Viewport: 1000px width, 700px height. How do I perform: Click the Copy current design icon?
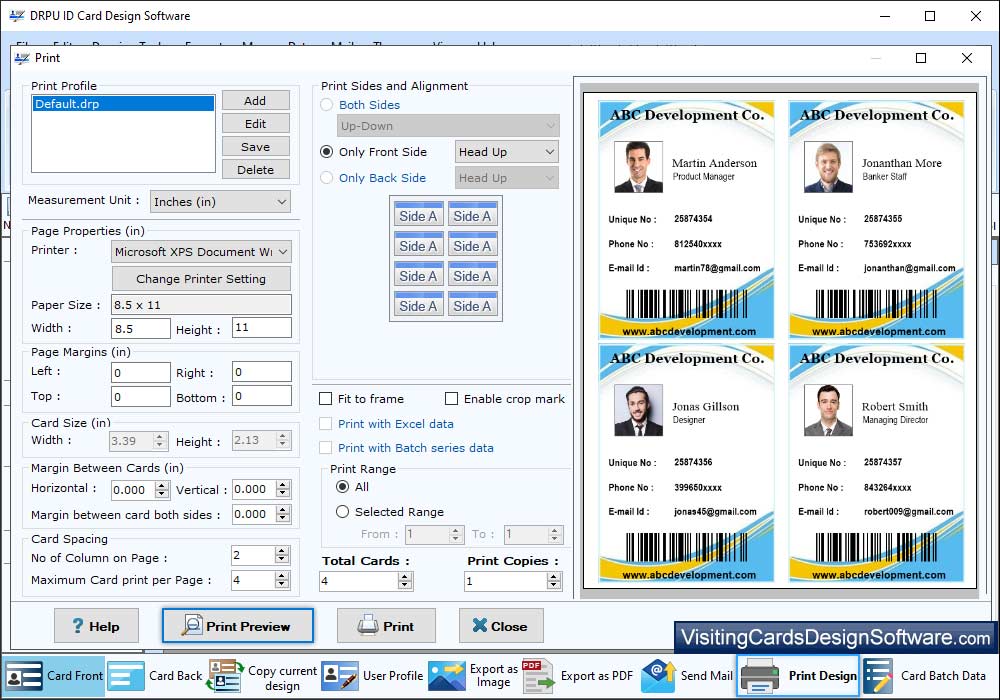pos(225,676)
